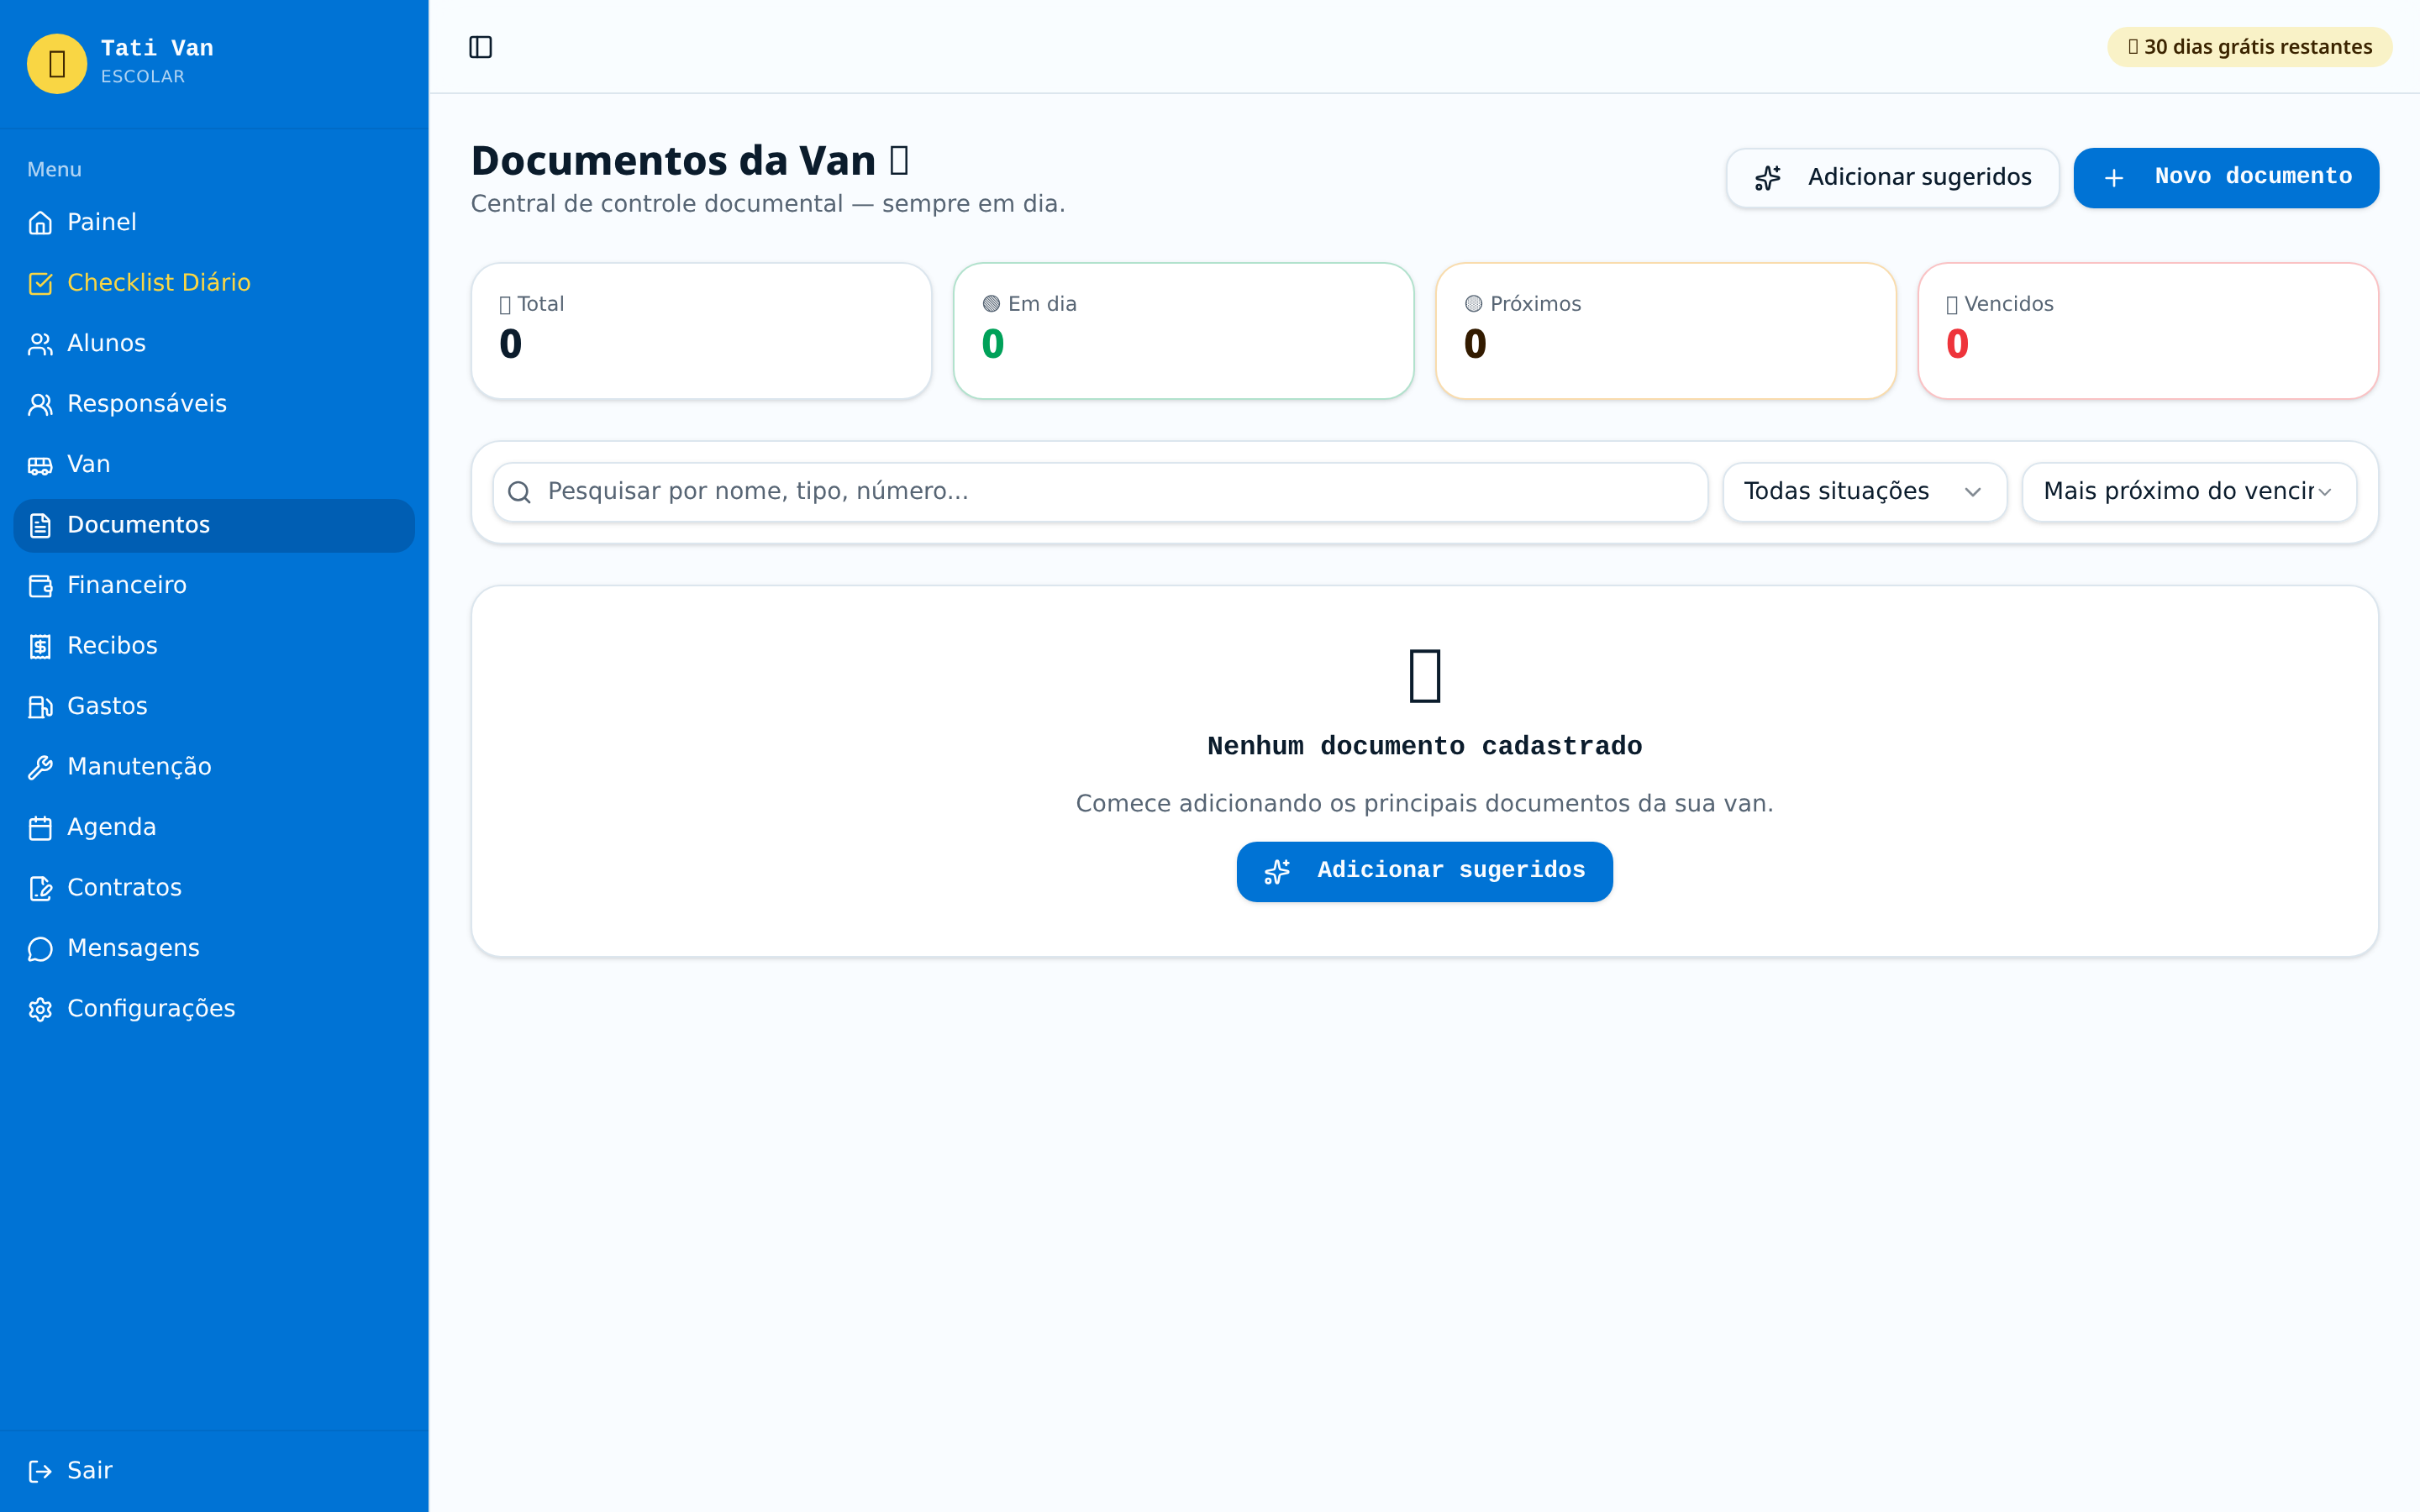Click the Documentos da Van heading
The width and height of the screenshot is (2420, 1512).
tap(690, 161)
